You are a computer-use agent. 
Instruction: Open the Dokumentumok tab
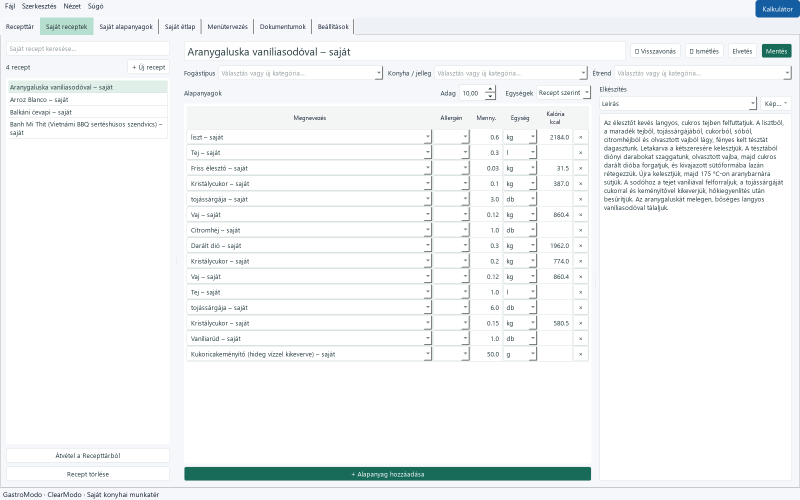[282, 27]
